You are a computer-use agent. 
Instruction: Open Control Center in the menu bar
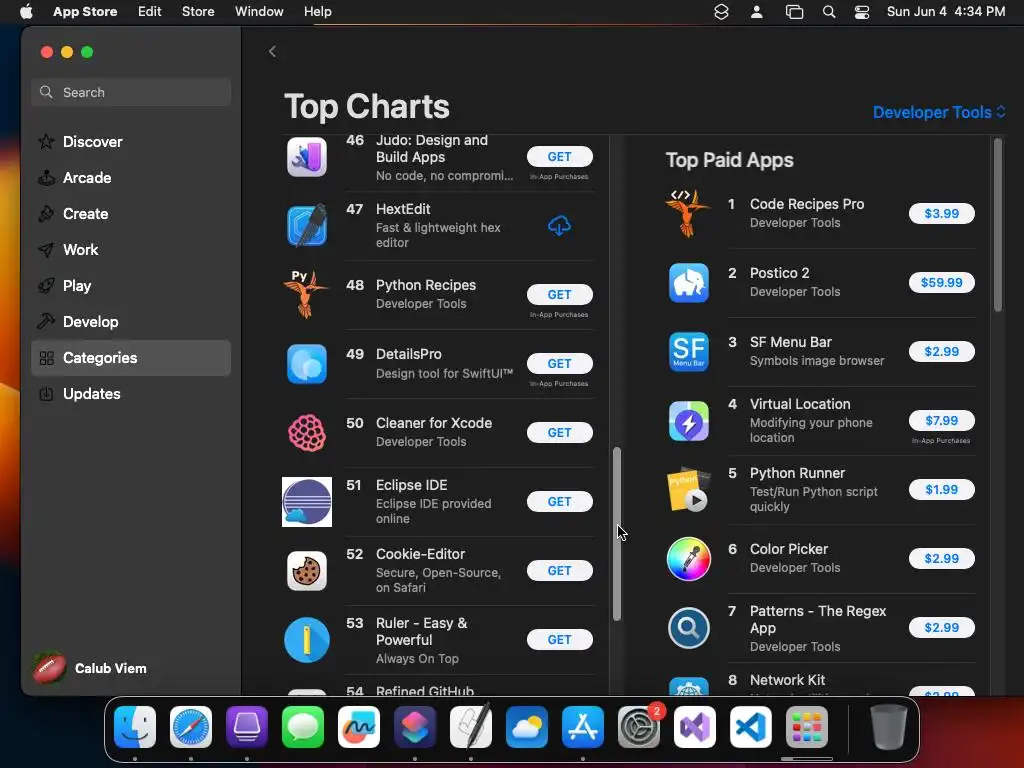click(x=862, y=12)
